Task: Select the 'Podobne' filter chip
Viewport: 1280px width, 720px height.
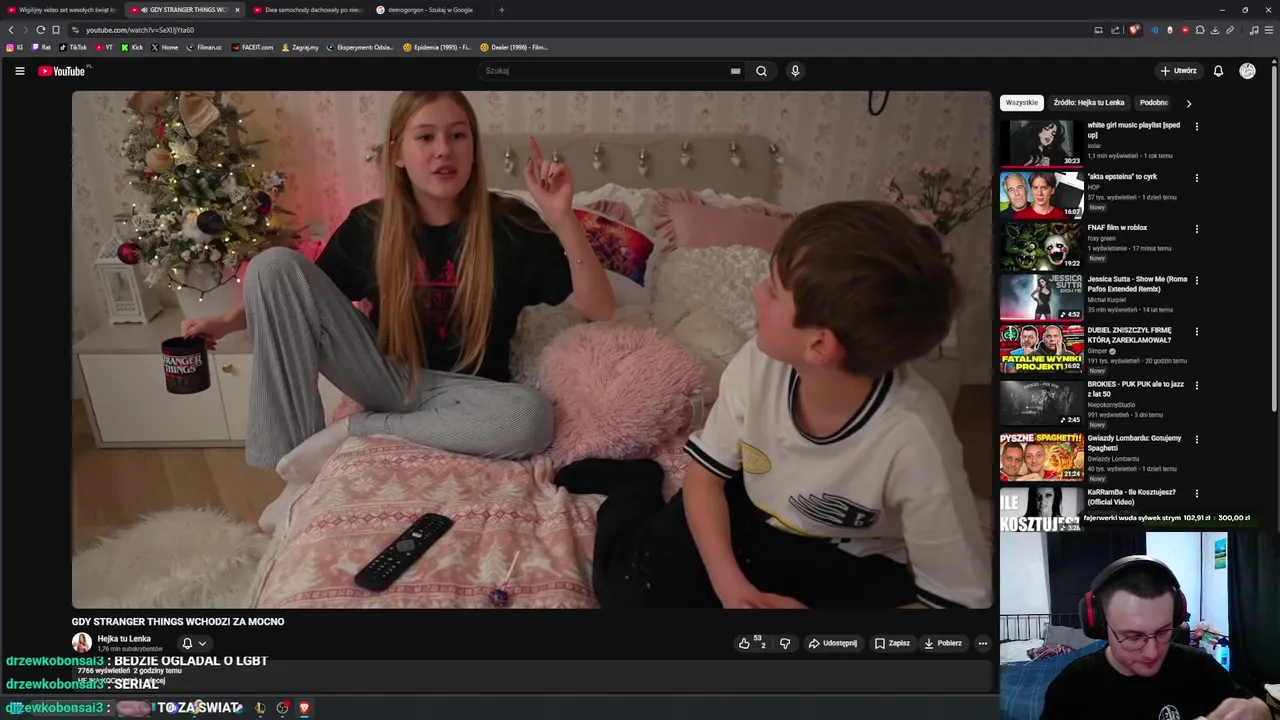Action: click(x=1154, y=103)
